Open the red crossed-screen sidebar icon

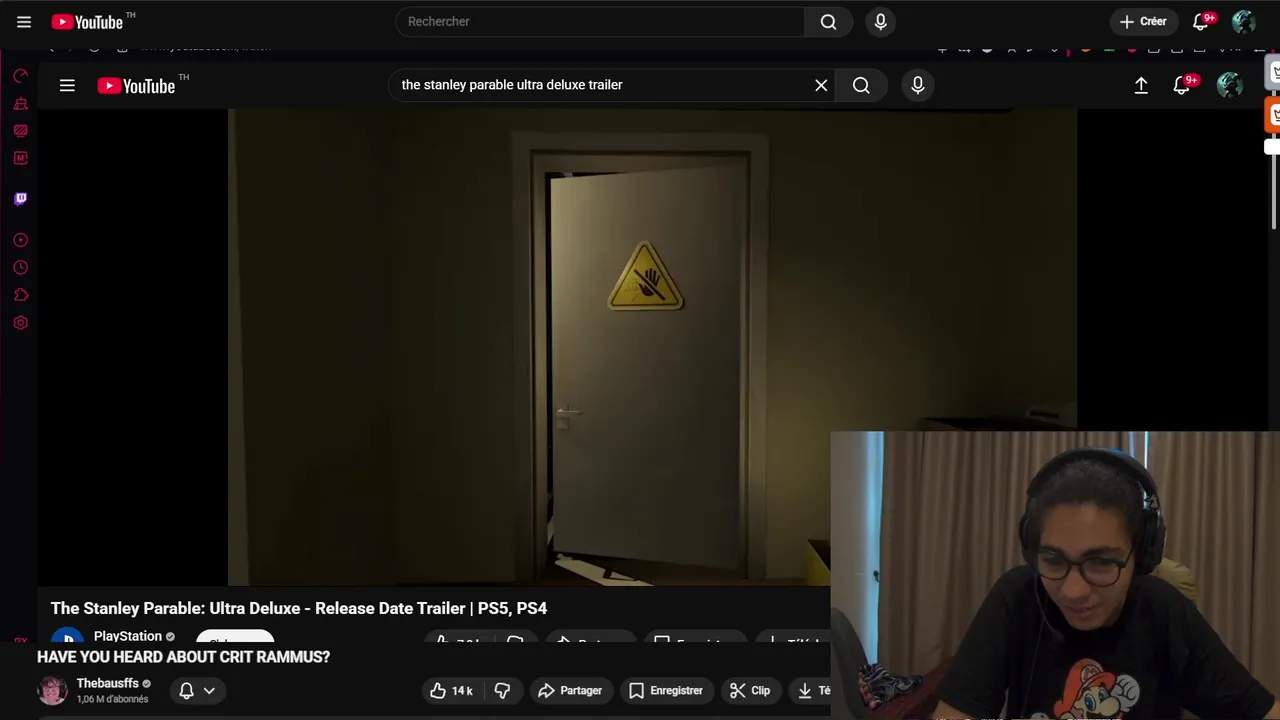coord(20,131)
